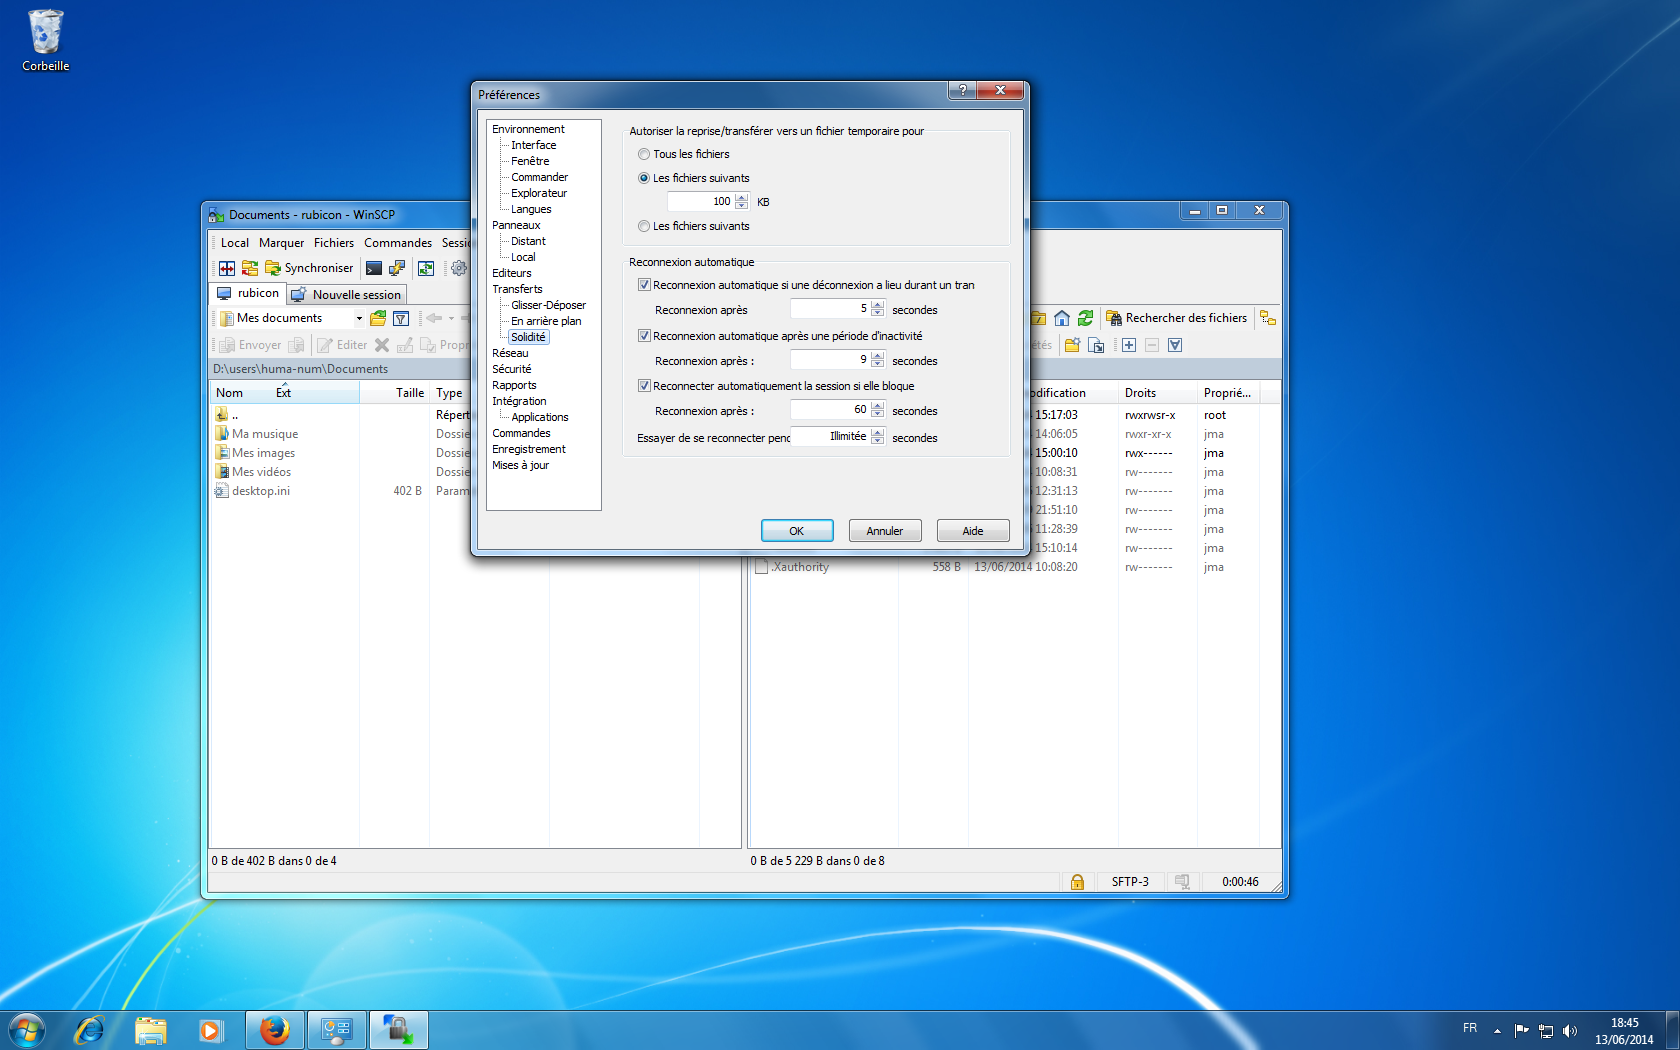Switch to the 'Nouvelle session' tab

347,294
